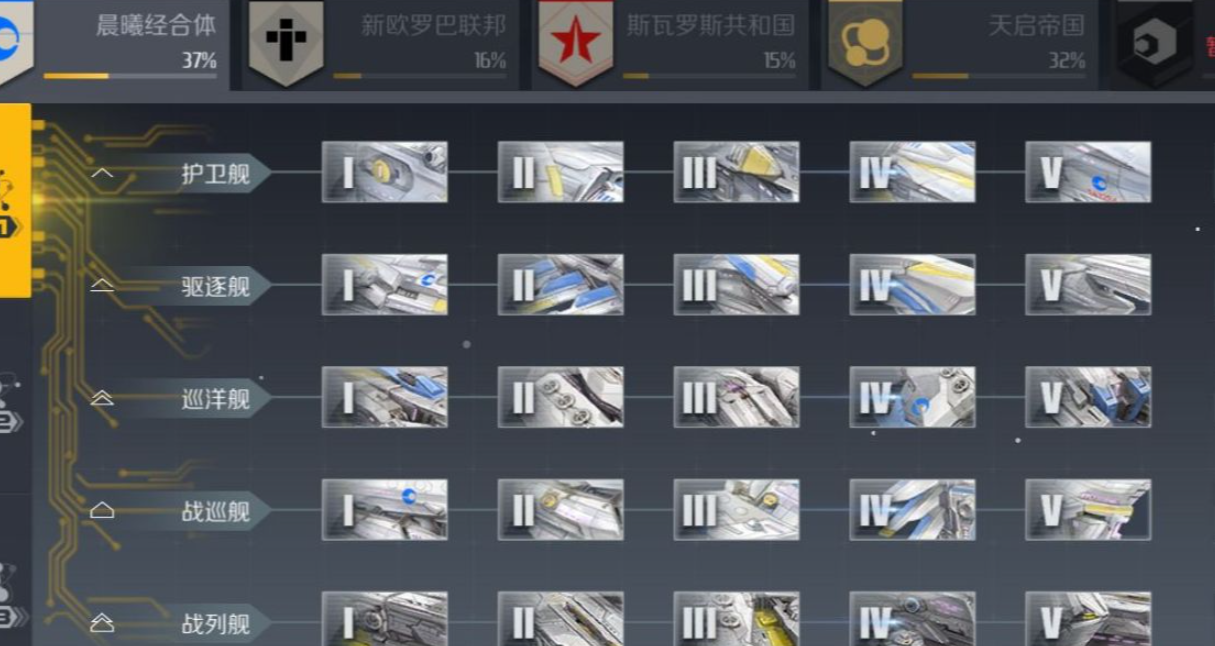The width and height of the screenshot is (1215, 646).
Task: Open tier V 护卫舰 ship card
Action: [x=1088, y=172]
